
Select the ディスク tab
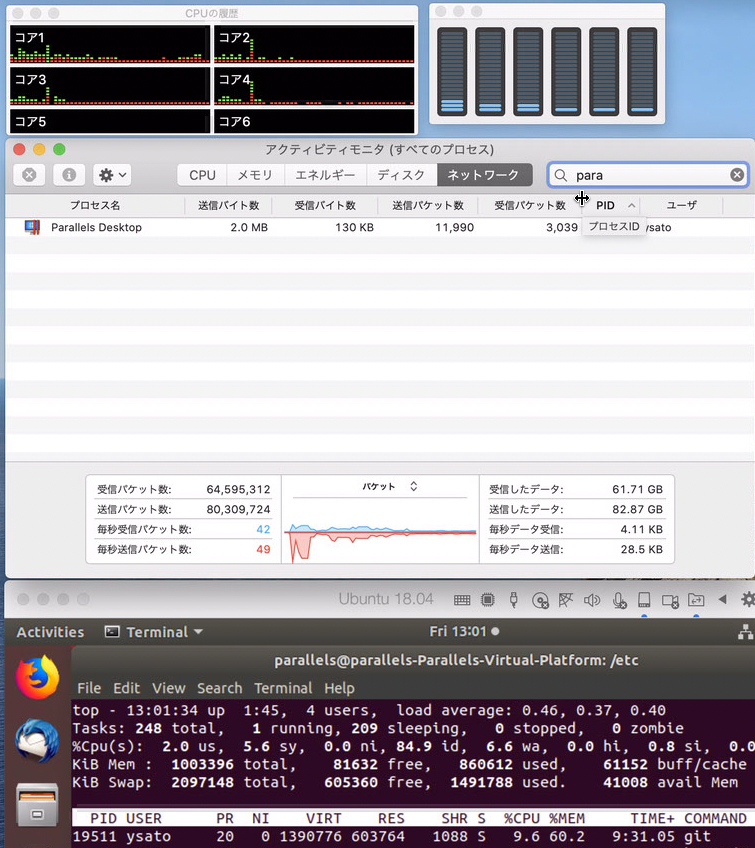(x=401, y=175)
